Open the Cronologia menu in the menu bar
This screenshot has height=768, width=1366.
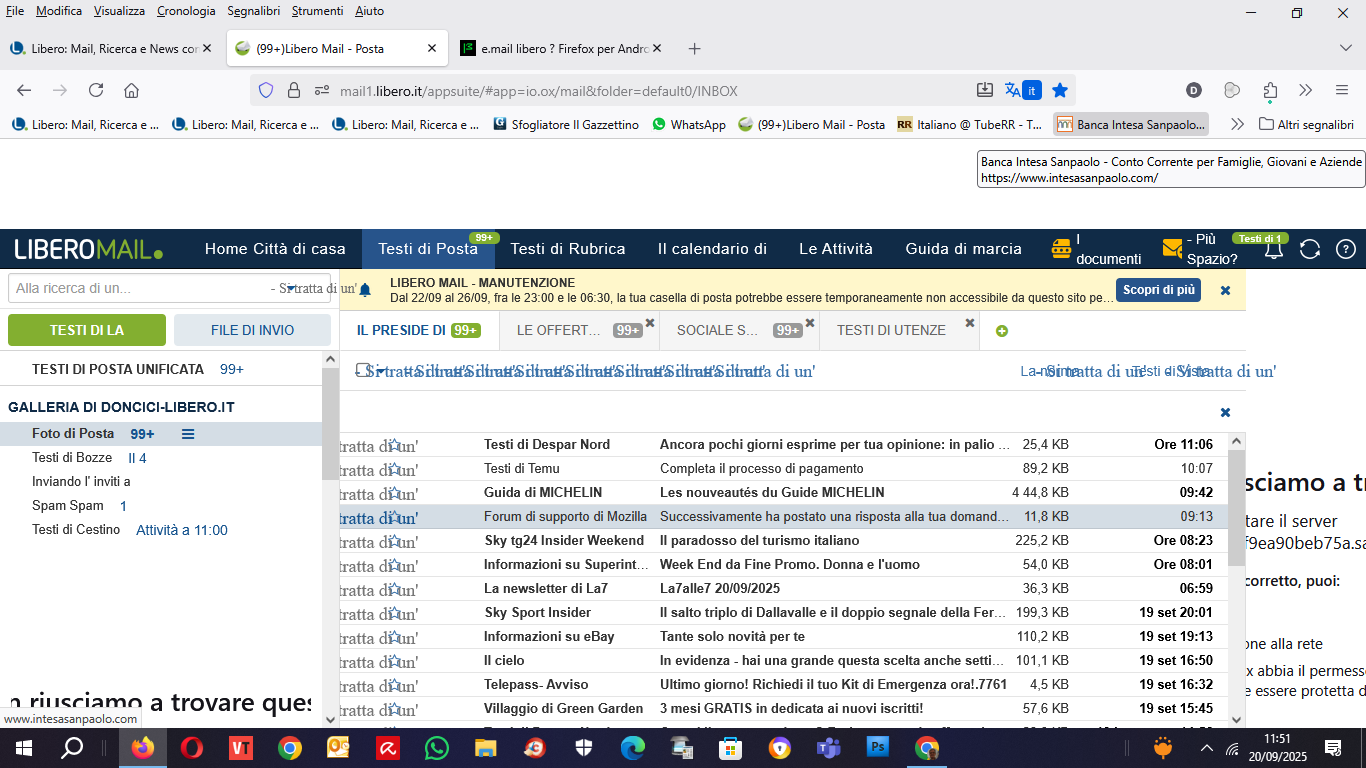(186, 11)
